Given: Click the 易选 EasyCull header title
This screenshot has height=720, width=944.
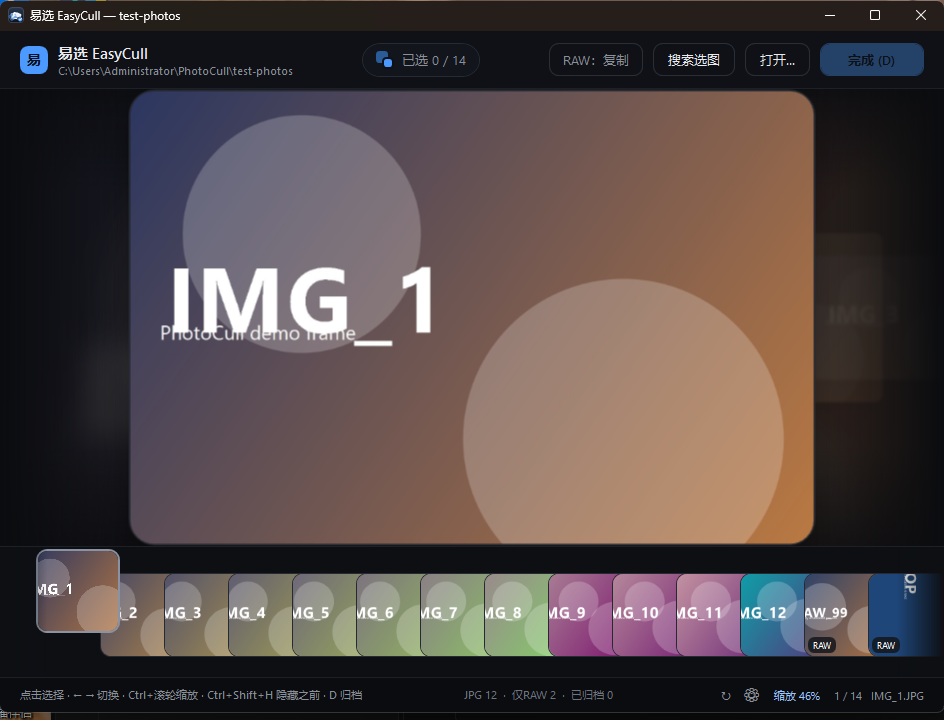Looking at the screenshot, I should (103, 54).
